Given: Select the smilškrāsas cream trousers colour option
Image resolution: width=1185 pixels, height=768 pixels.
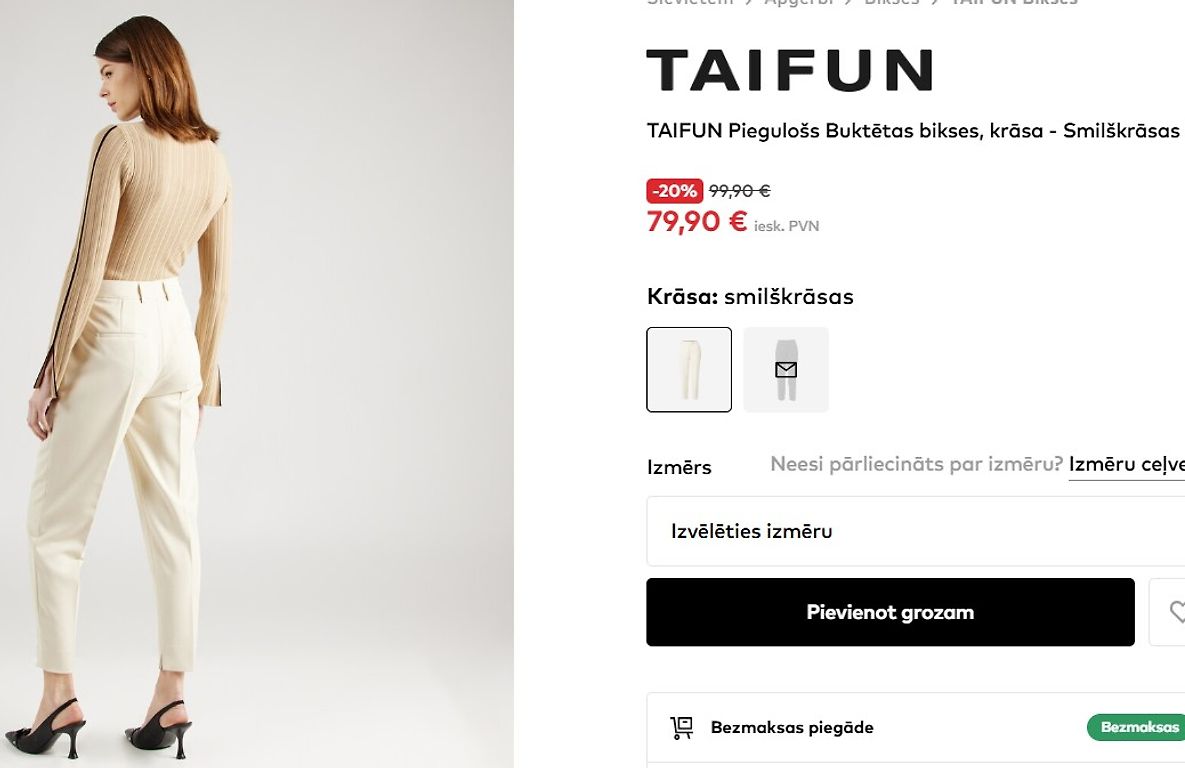Looking at the screenshot, I should point(689,370).
